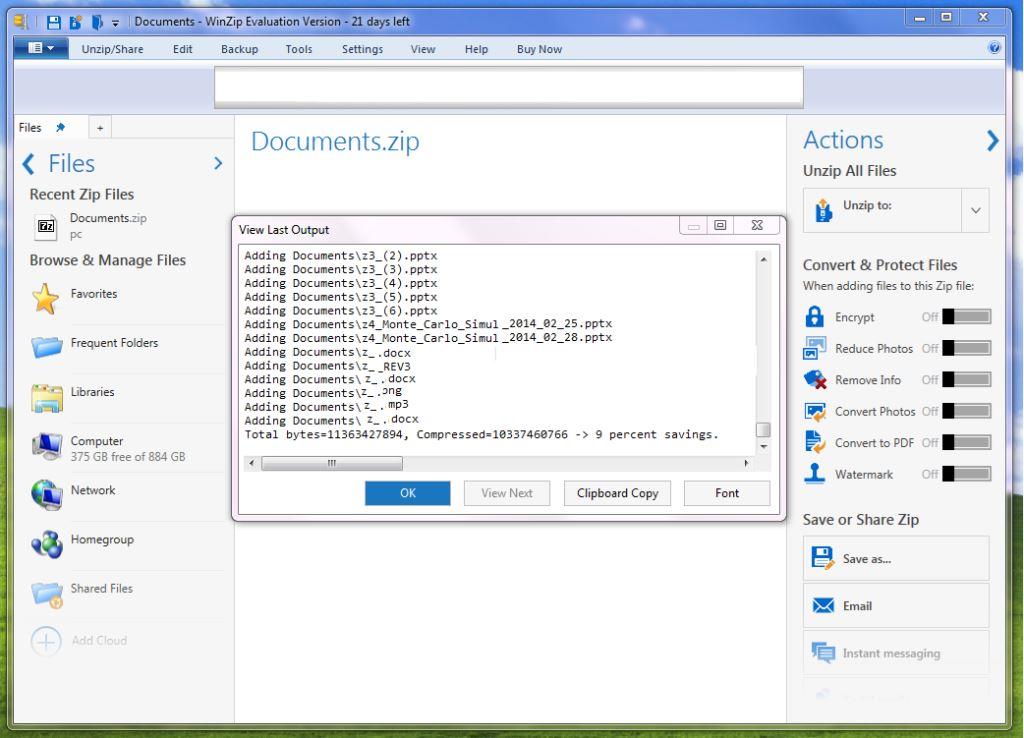This screenshot has height=738, width=1024.
Task: Open the Unzip to dropdown arrow
Action: 976,210
